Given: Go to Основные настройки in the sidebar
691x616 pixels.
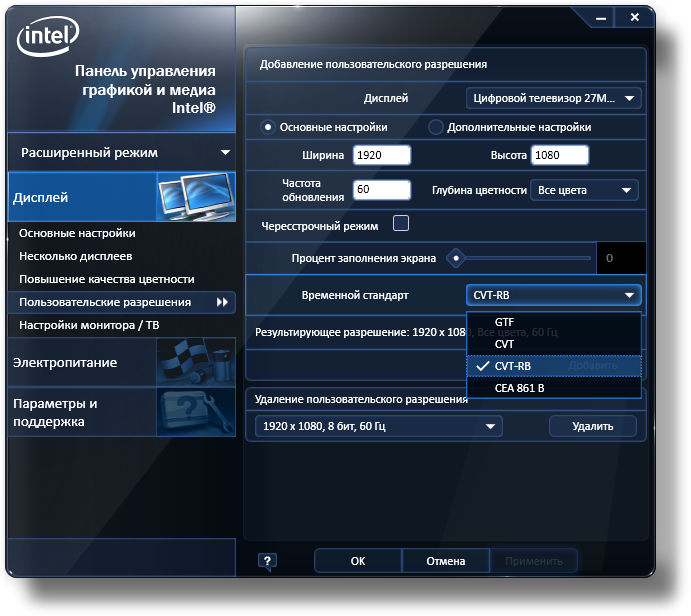Looking at the screenshot, I should 77,233.
